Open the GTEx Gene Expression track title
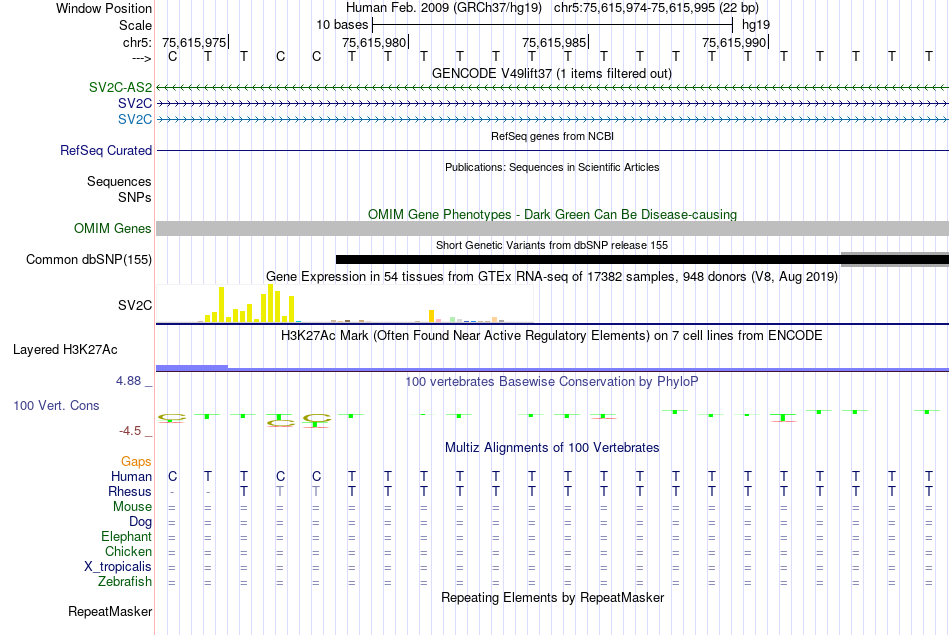Image resolution: width=950 pixels, height=635 pixels. click(x=552, y=276)
